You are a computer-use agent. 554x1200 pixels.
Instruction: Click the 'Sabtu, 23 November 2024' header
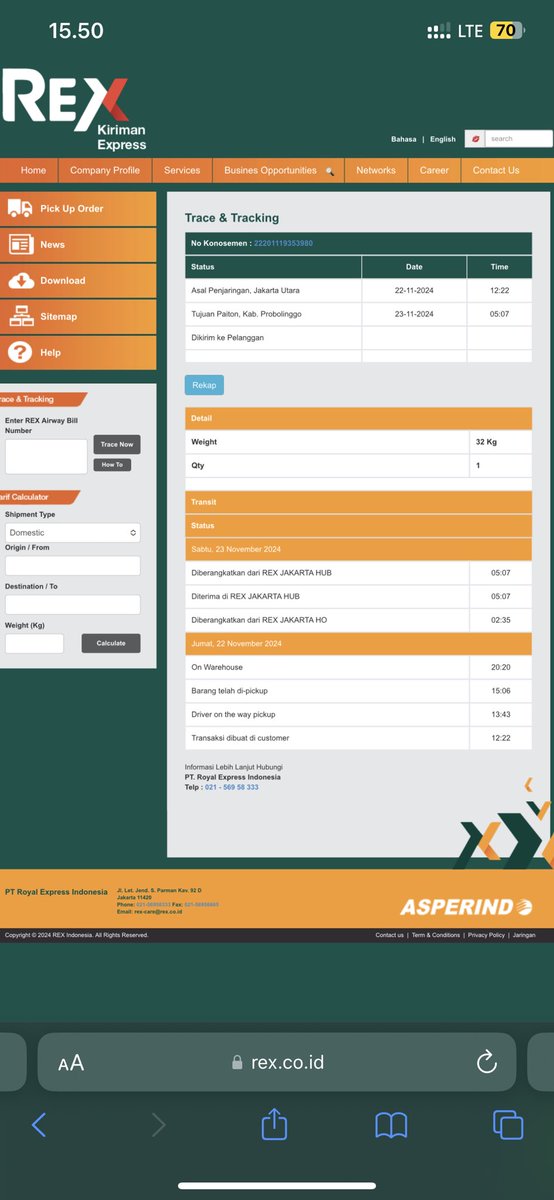(x=358, y=549)
